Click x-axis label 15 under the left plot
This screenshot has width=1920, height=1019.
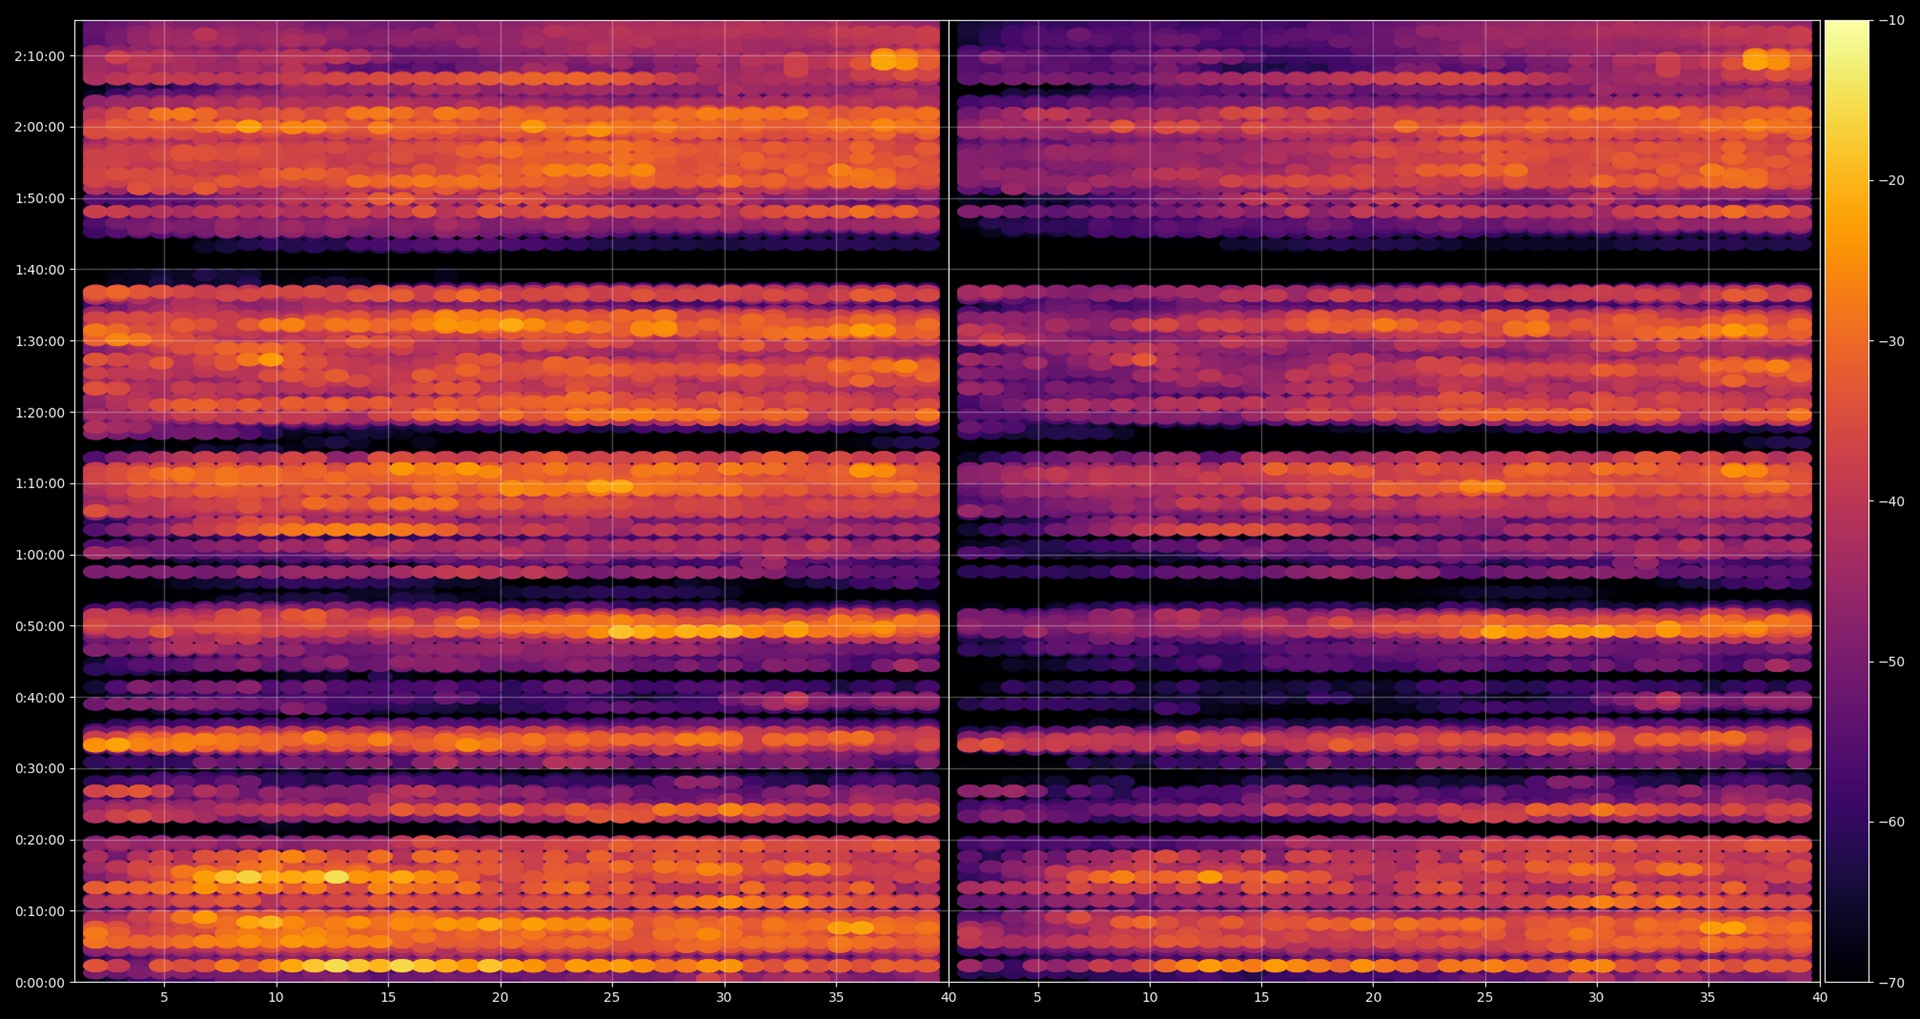[x=388, y=997]
